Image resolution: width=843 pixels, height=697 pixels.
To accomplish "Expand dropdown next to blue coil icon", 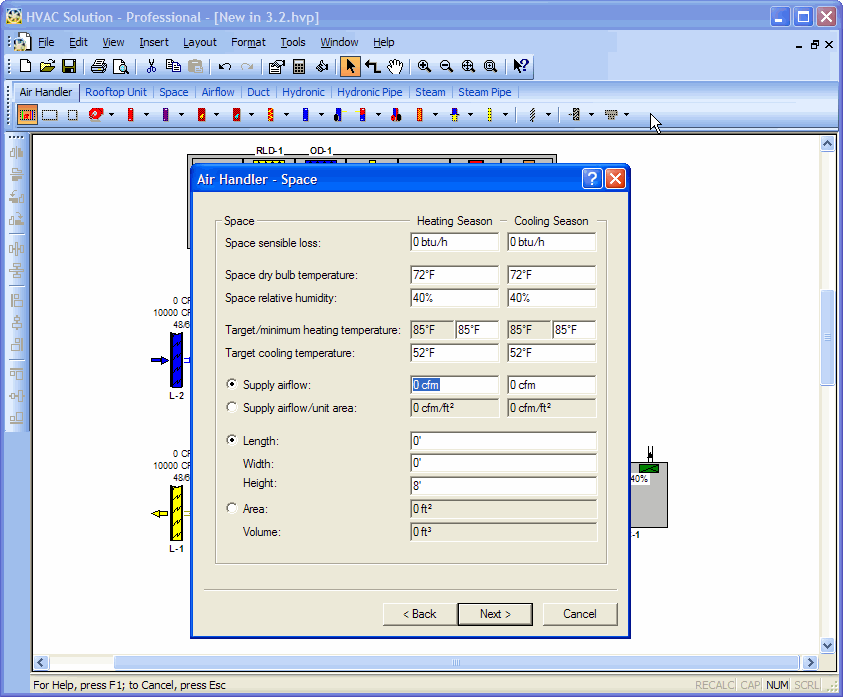I will pos(322,115).
